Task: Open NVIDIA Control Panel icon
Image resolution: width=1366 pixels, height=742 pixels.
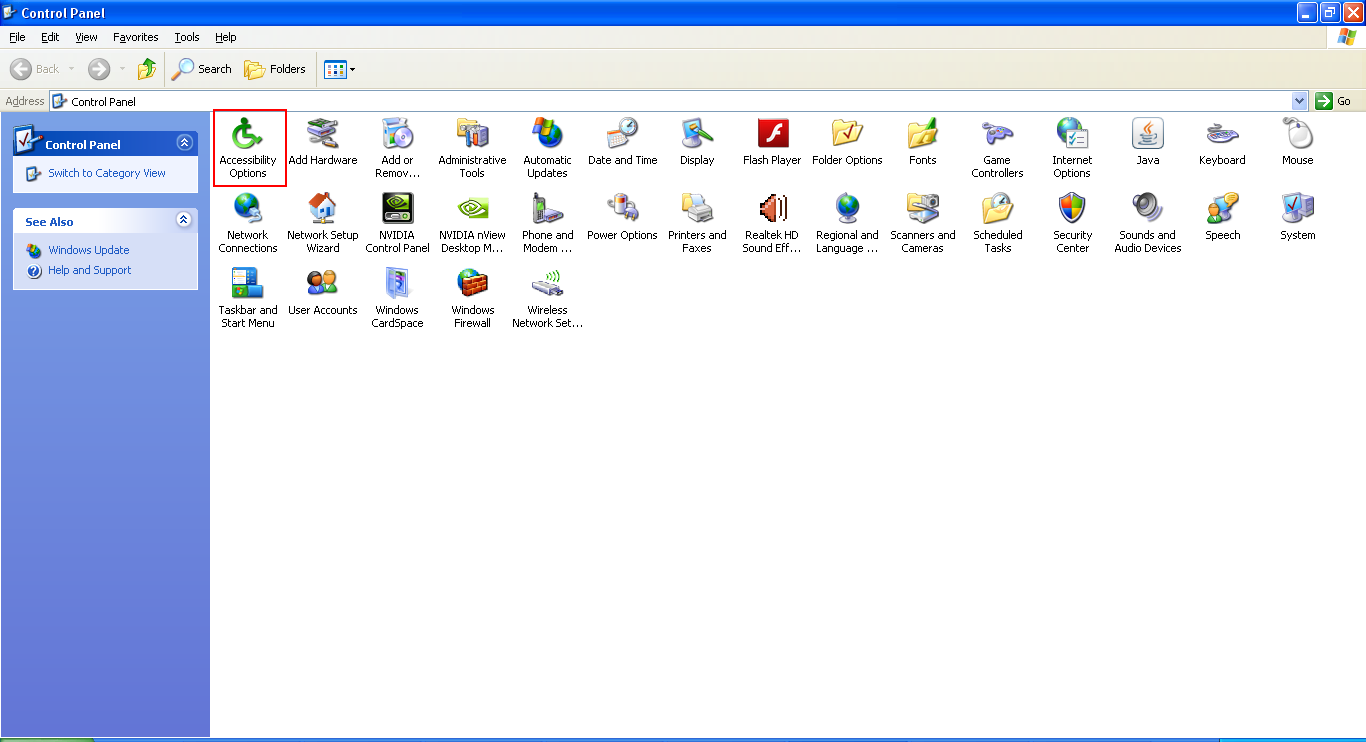Action: (397, 223)
